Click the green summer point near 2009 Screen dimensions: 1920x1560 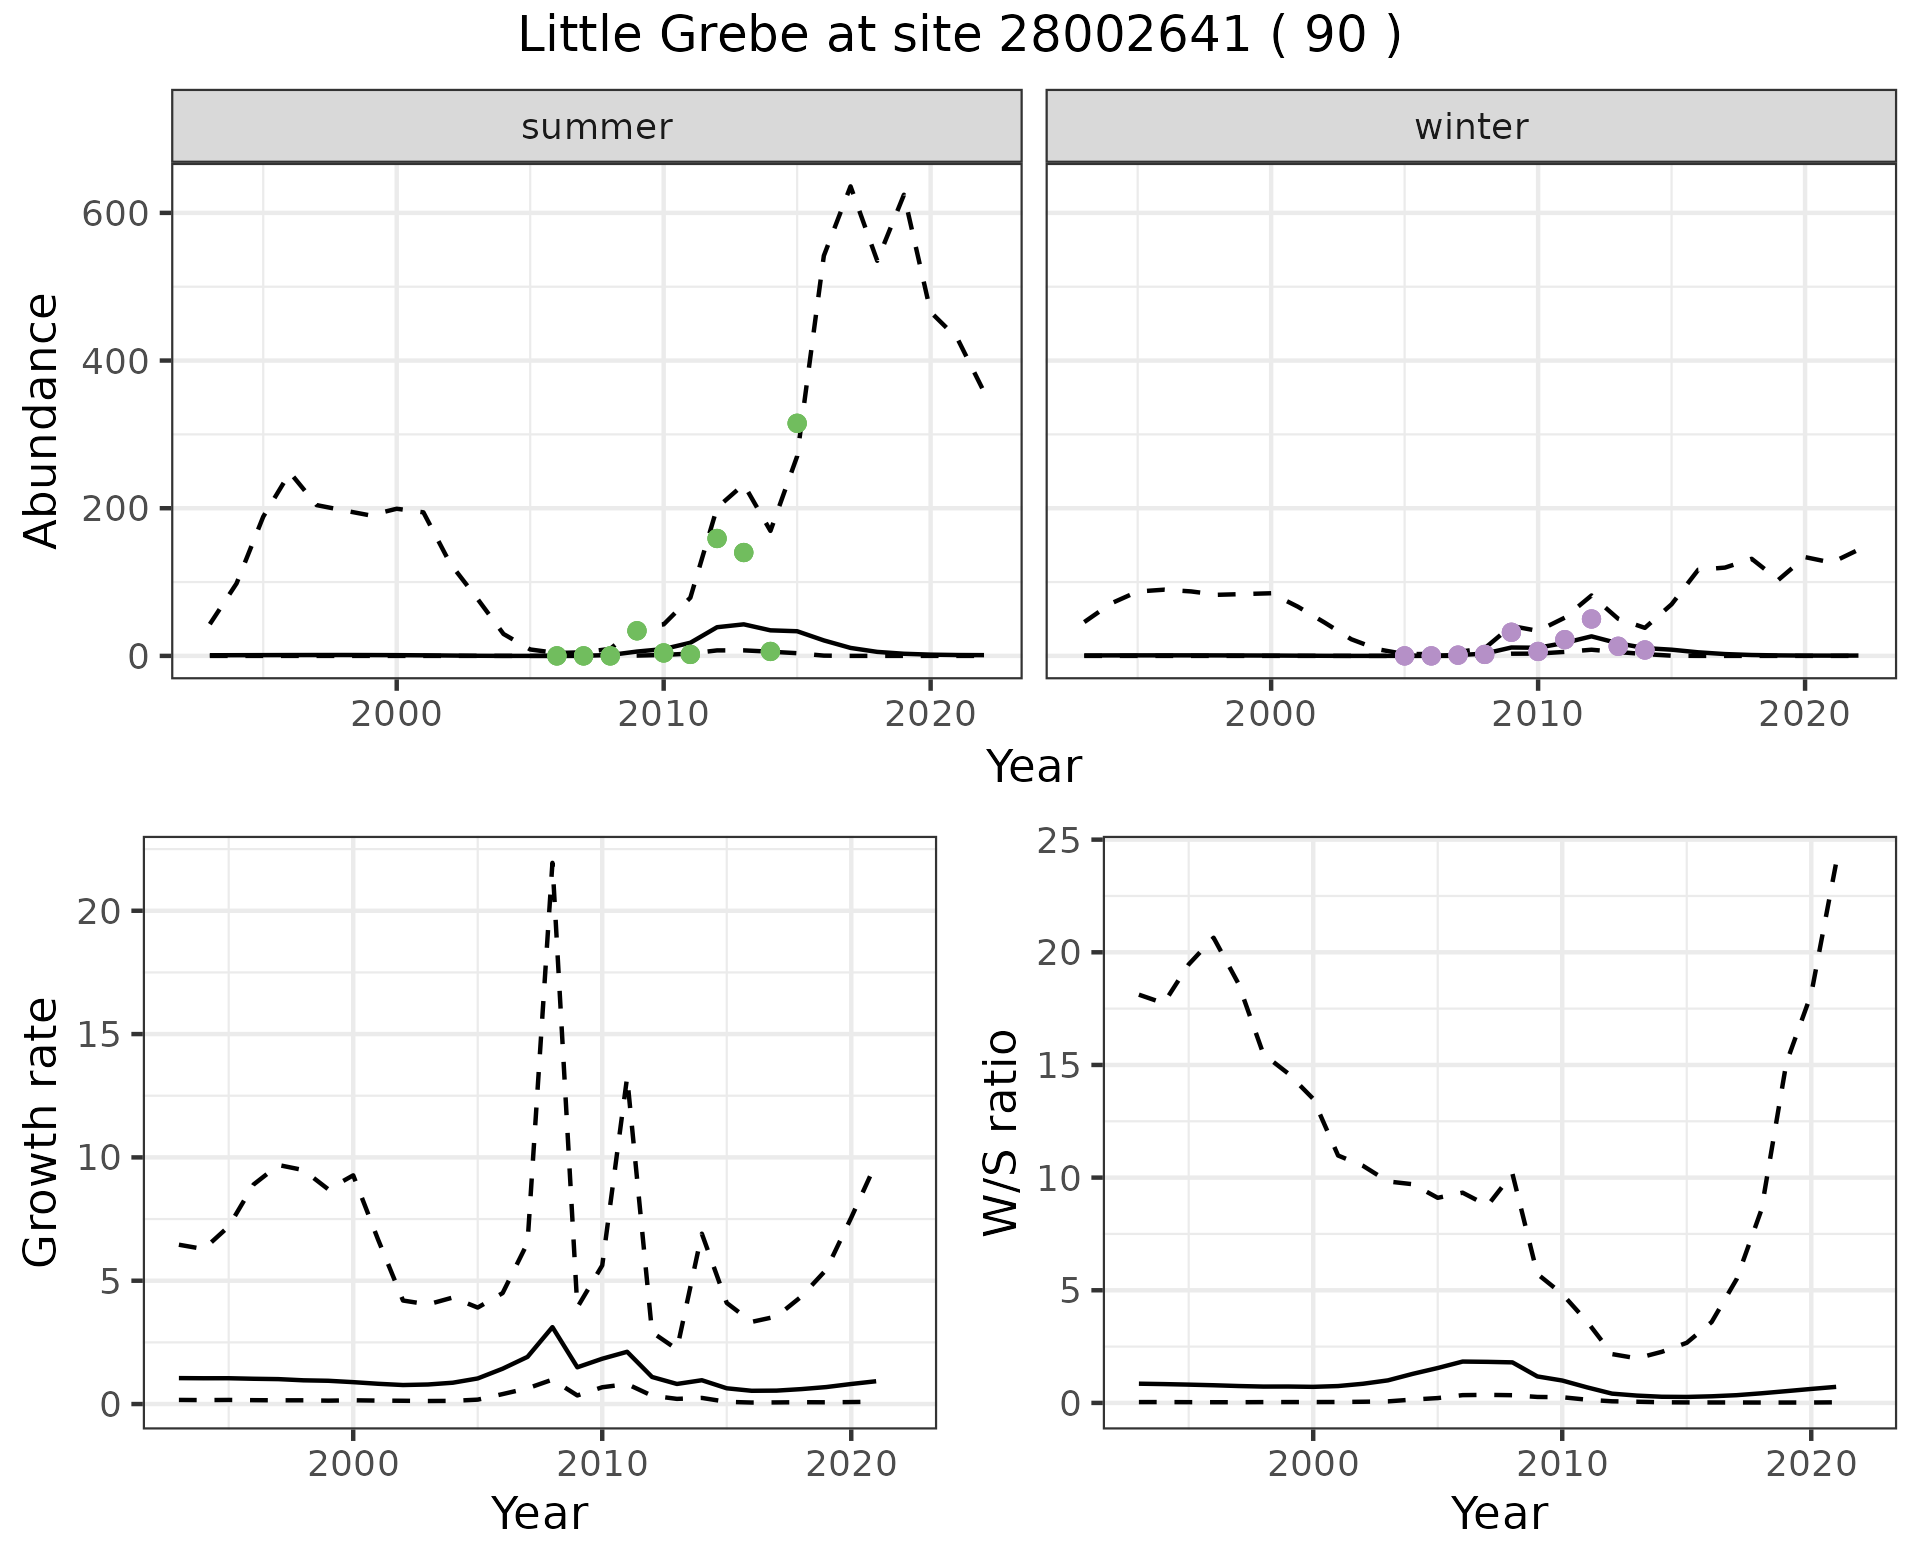[x=637, y=630]
